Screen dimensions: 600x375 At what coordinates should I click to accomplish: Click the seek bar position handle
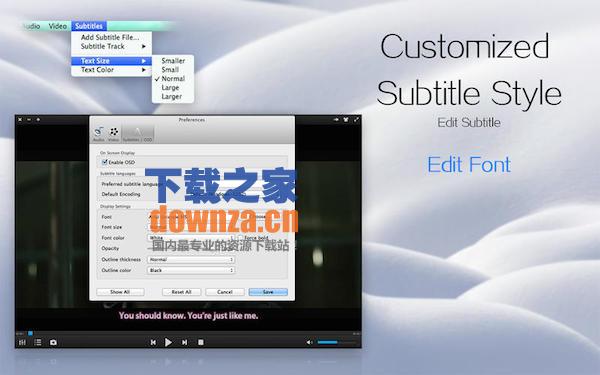click(x=30, y=333)
